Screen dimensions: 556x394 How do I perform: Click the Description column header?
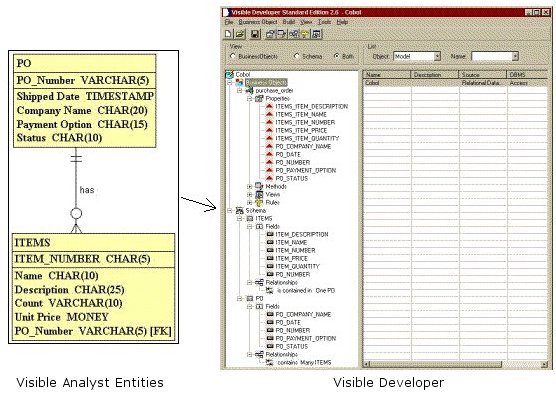pos(435,75)
